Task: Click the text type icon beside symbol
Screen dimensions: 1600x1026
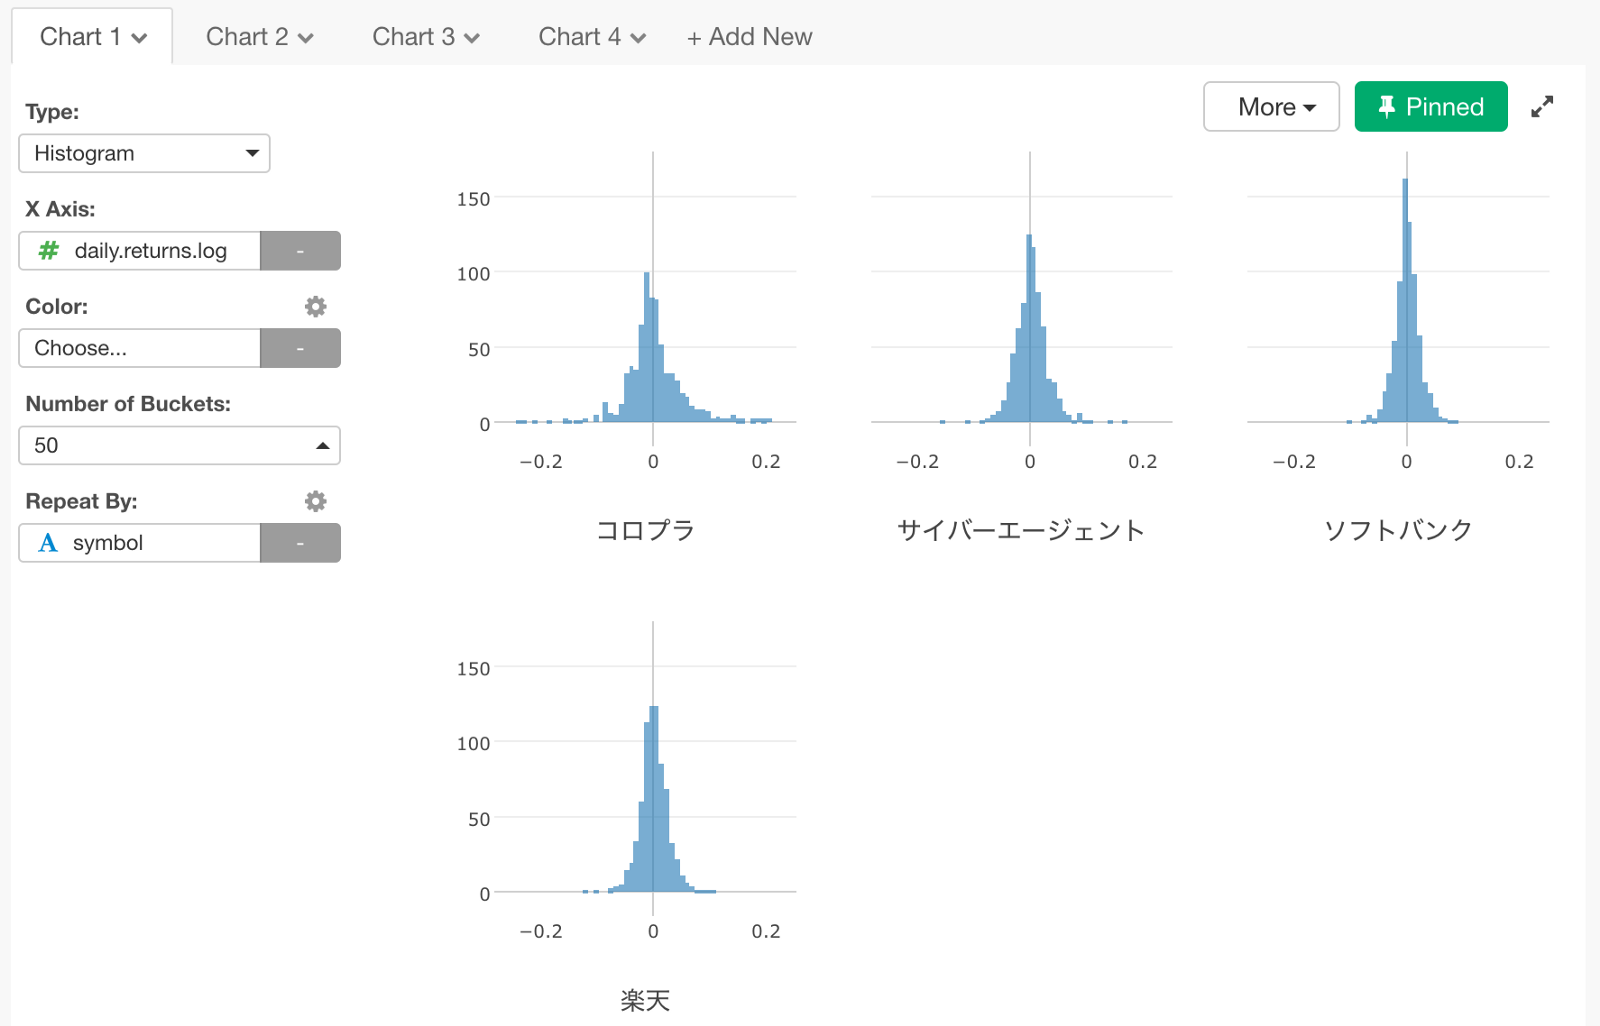Action: pyautogui.click(x=47, y=543)
